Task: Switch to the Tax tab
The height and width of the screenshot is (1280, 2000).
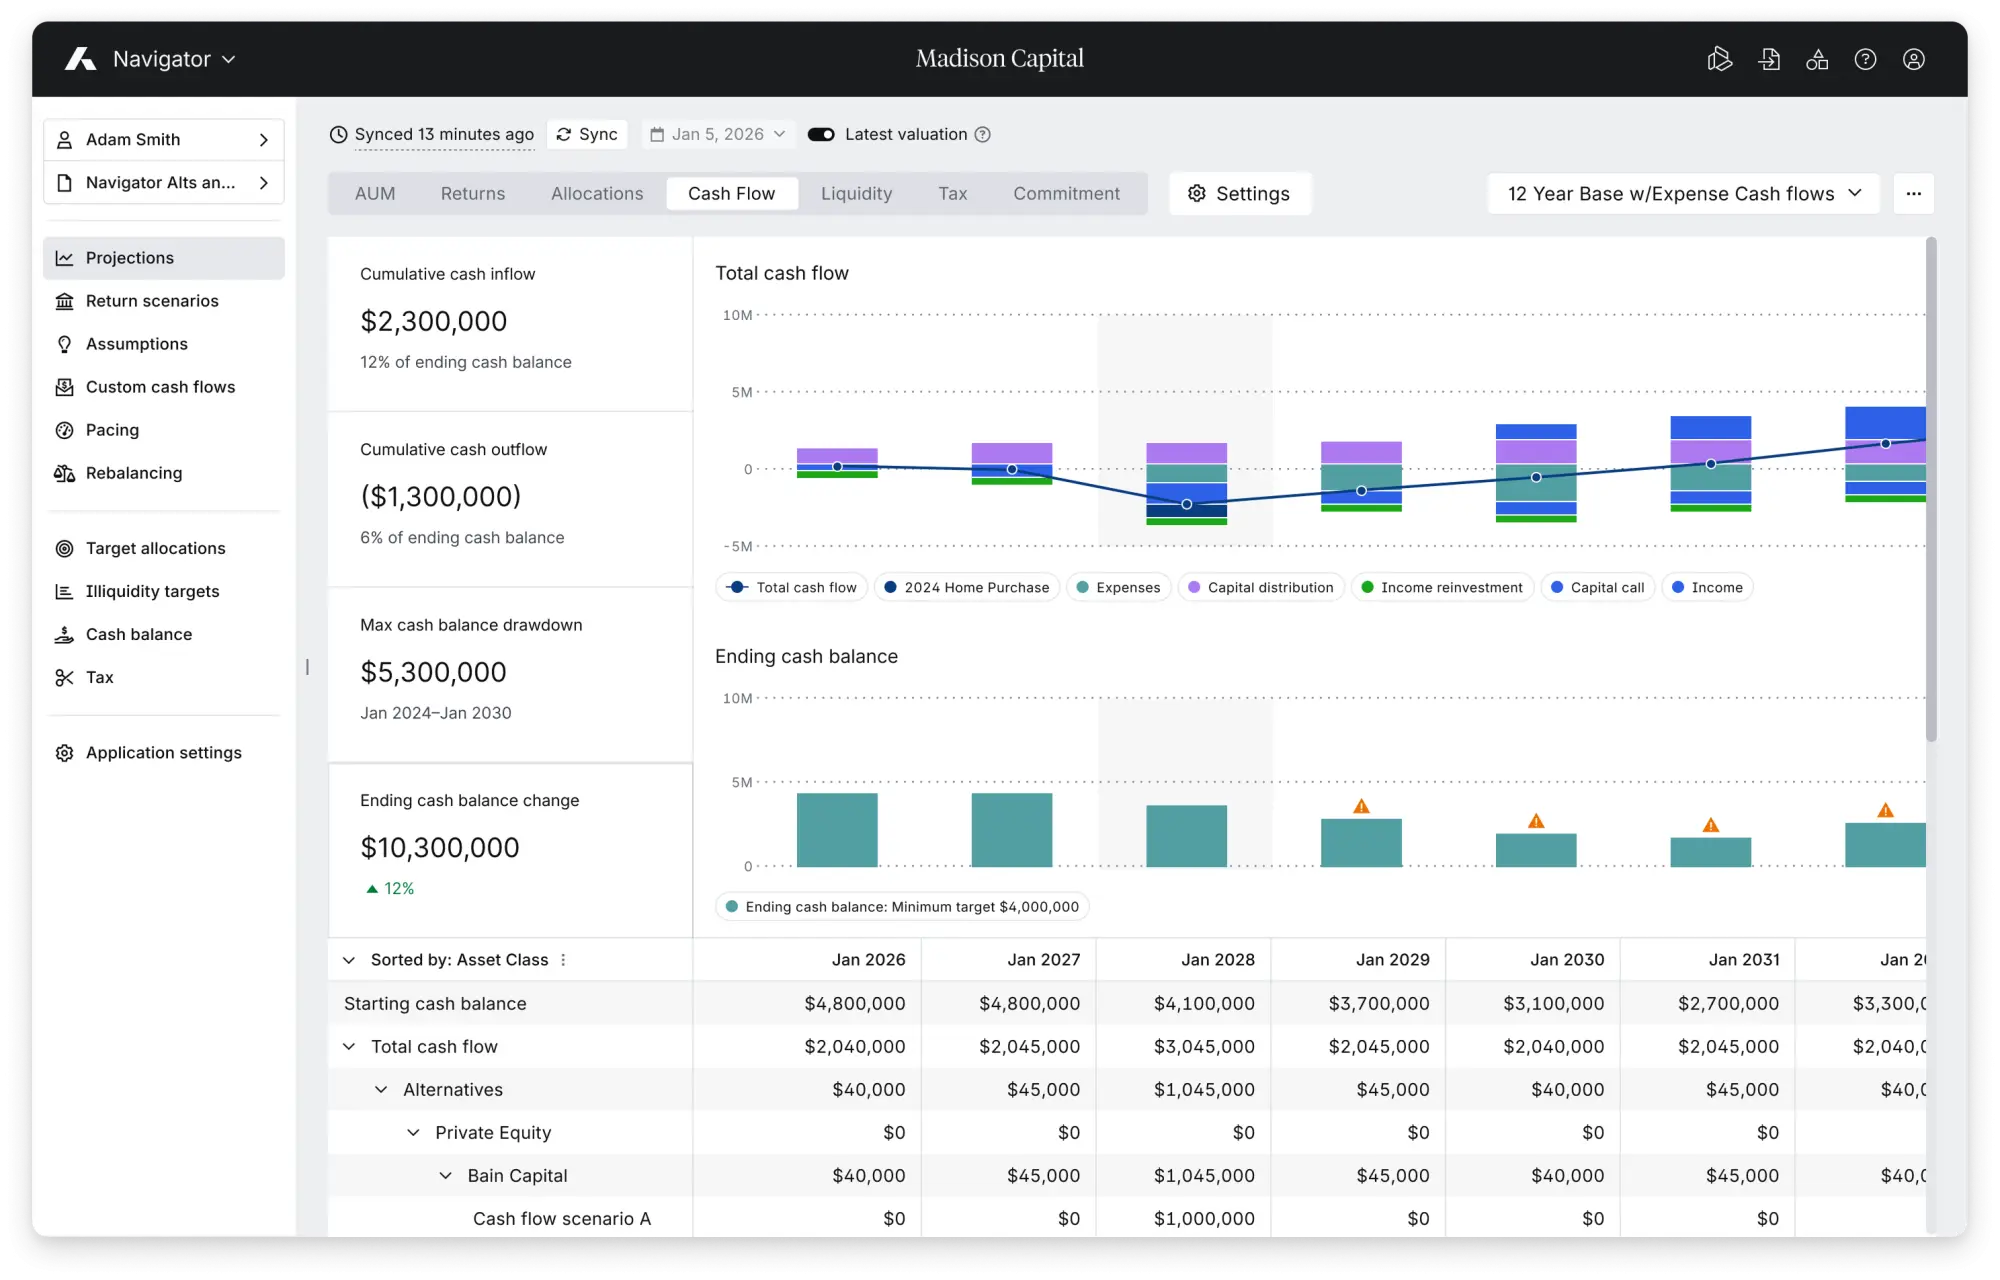Action: click(953, 194)
